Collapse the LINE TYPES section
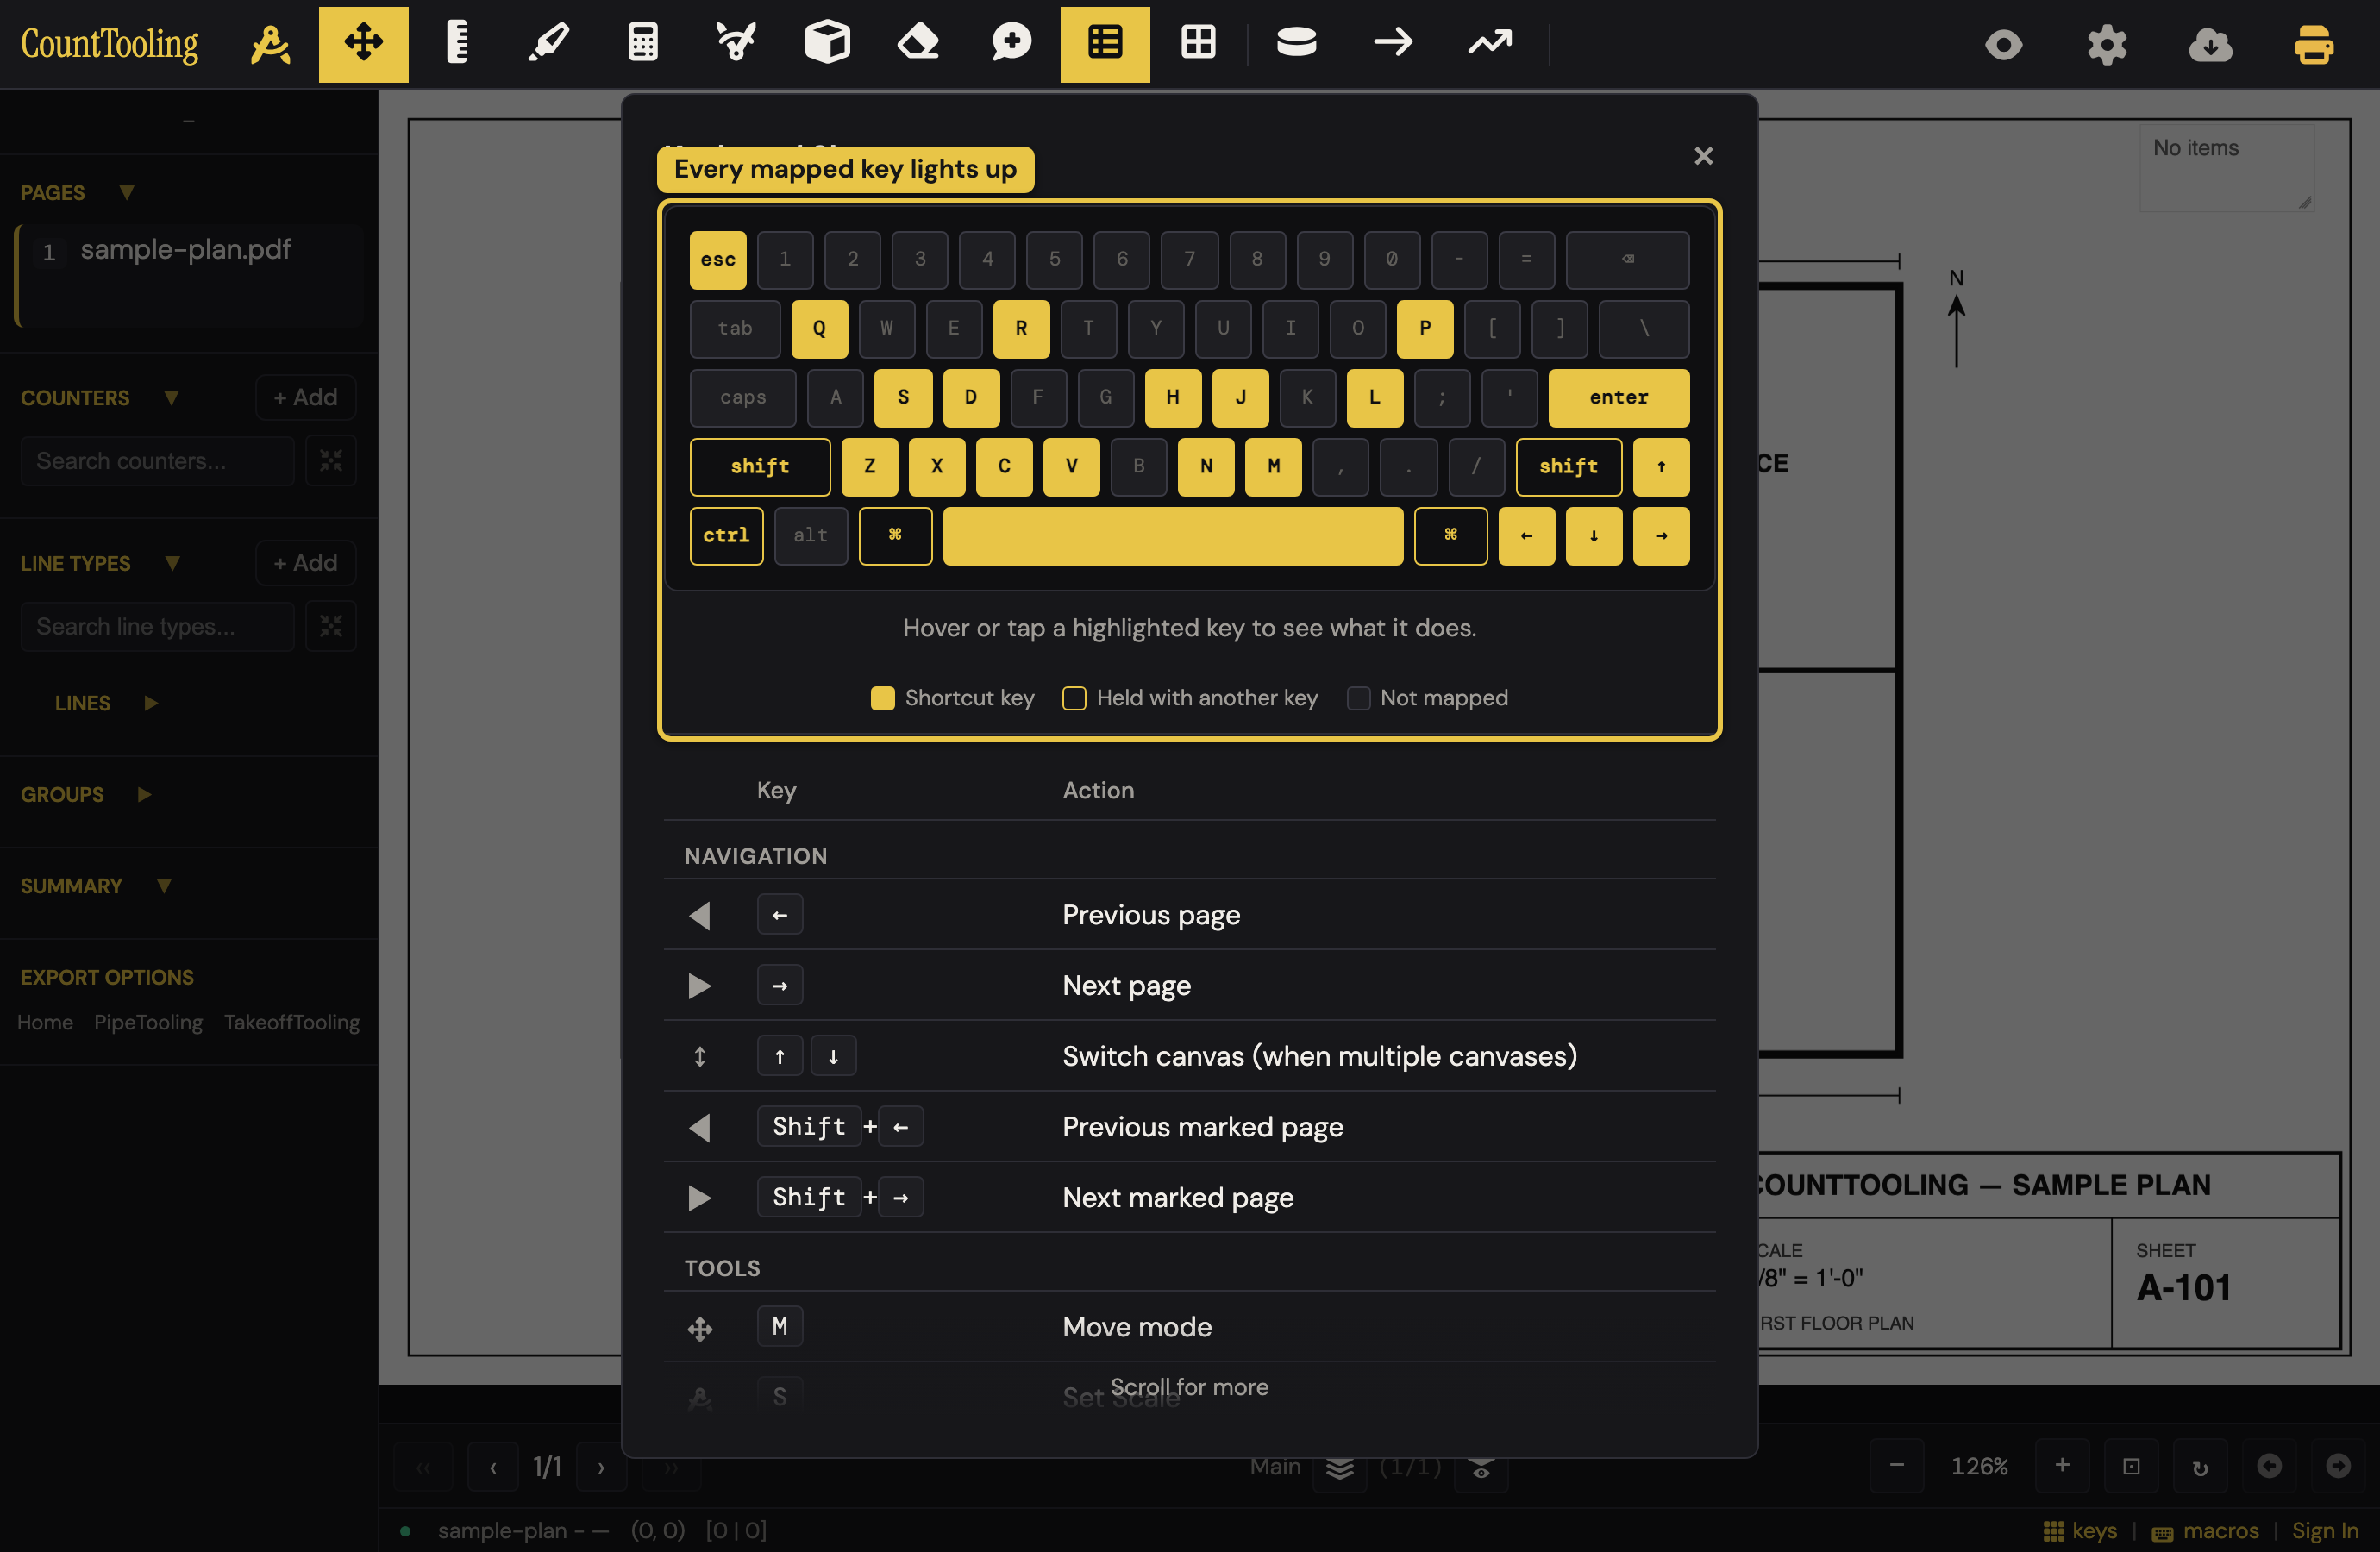 click(172, 563)
